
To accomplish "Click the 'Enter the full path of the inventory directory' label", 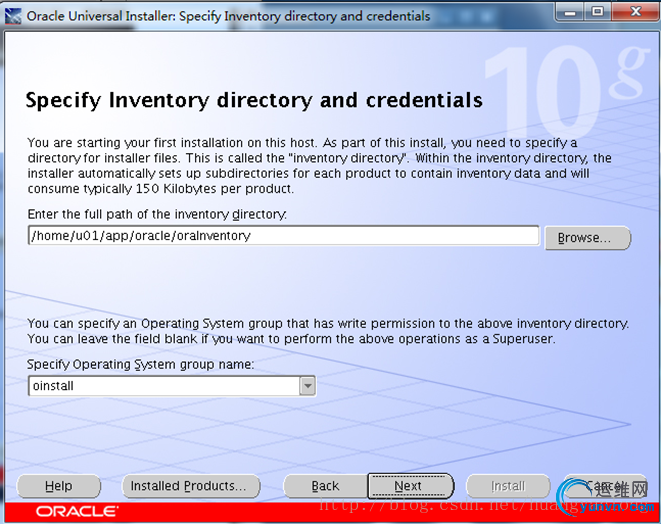I will click(x=157, y=214).
